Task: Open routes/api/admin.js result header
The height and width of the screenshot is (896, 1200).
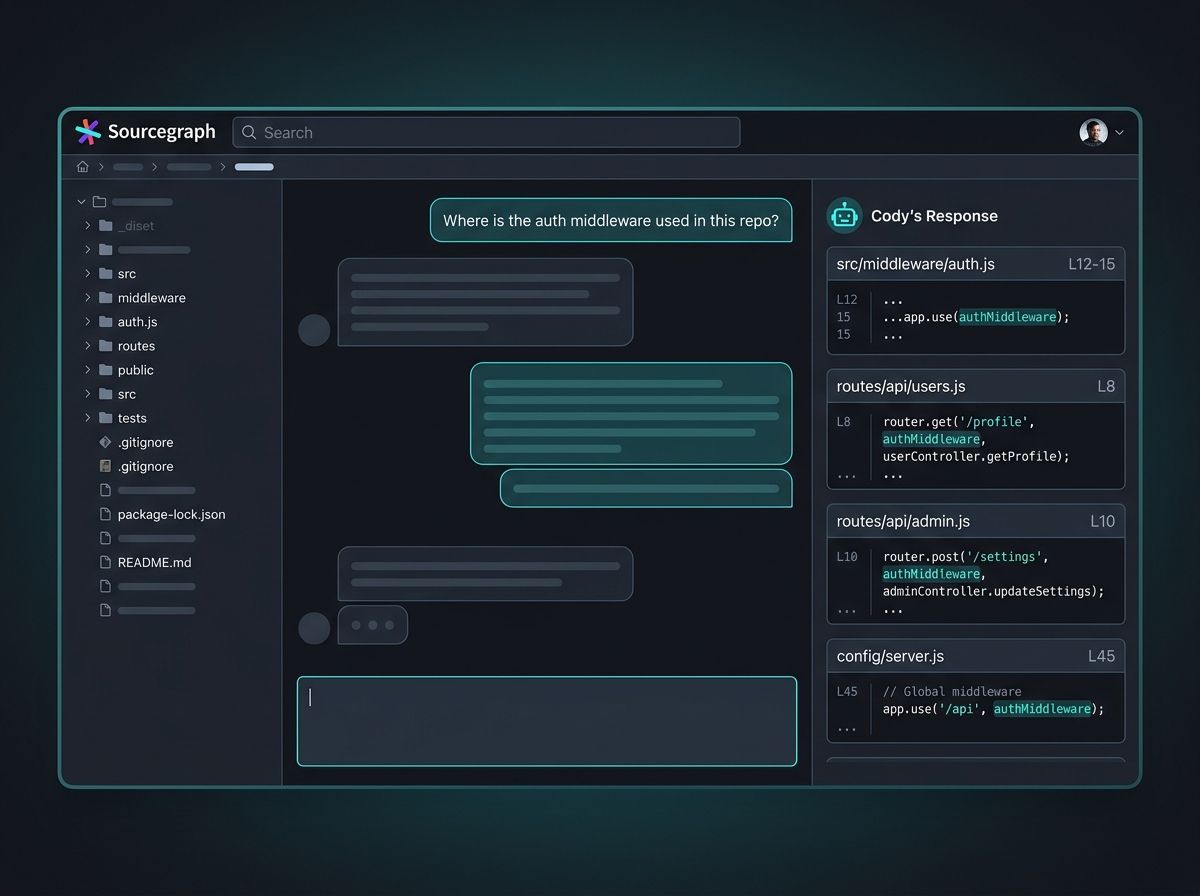Action: (976, 521)
